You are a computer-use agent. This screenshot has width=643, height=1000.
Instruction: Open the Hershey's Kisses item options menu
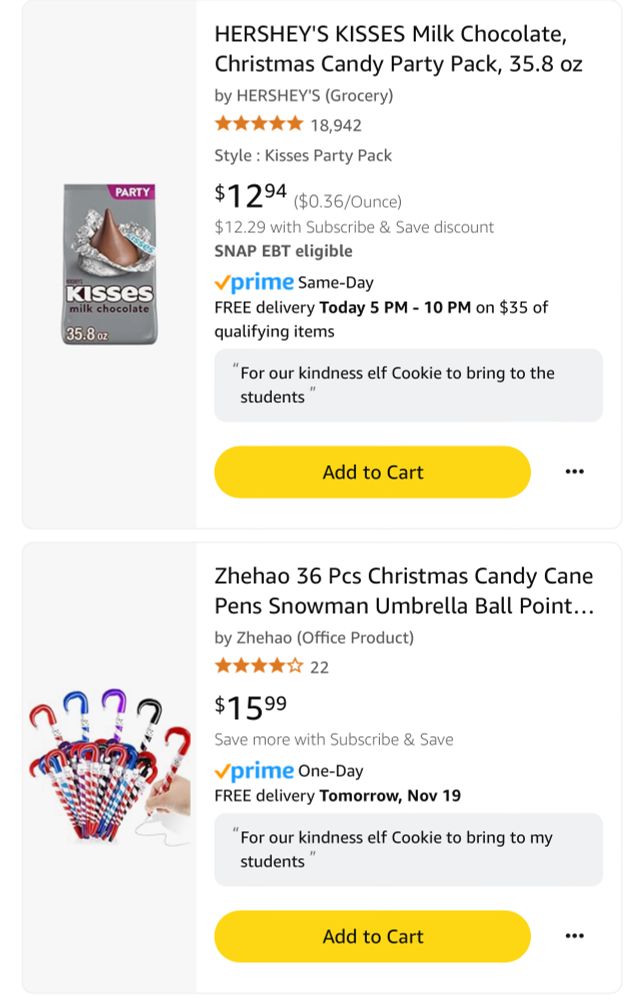pyautogui.click(x=574, y=472)
